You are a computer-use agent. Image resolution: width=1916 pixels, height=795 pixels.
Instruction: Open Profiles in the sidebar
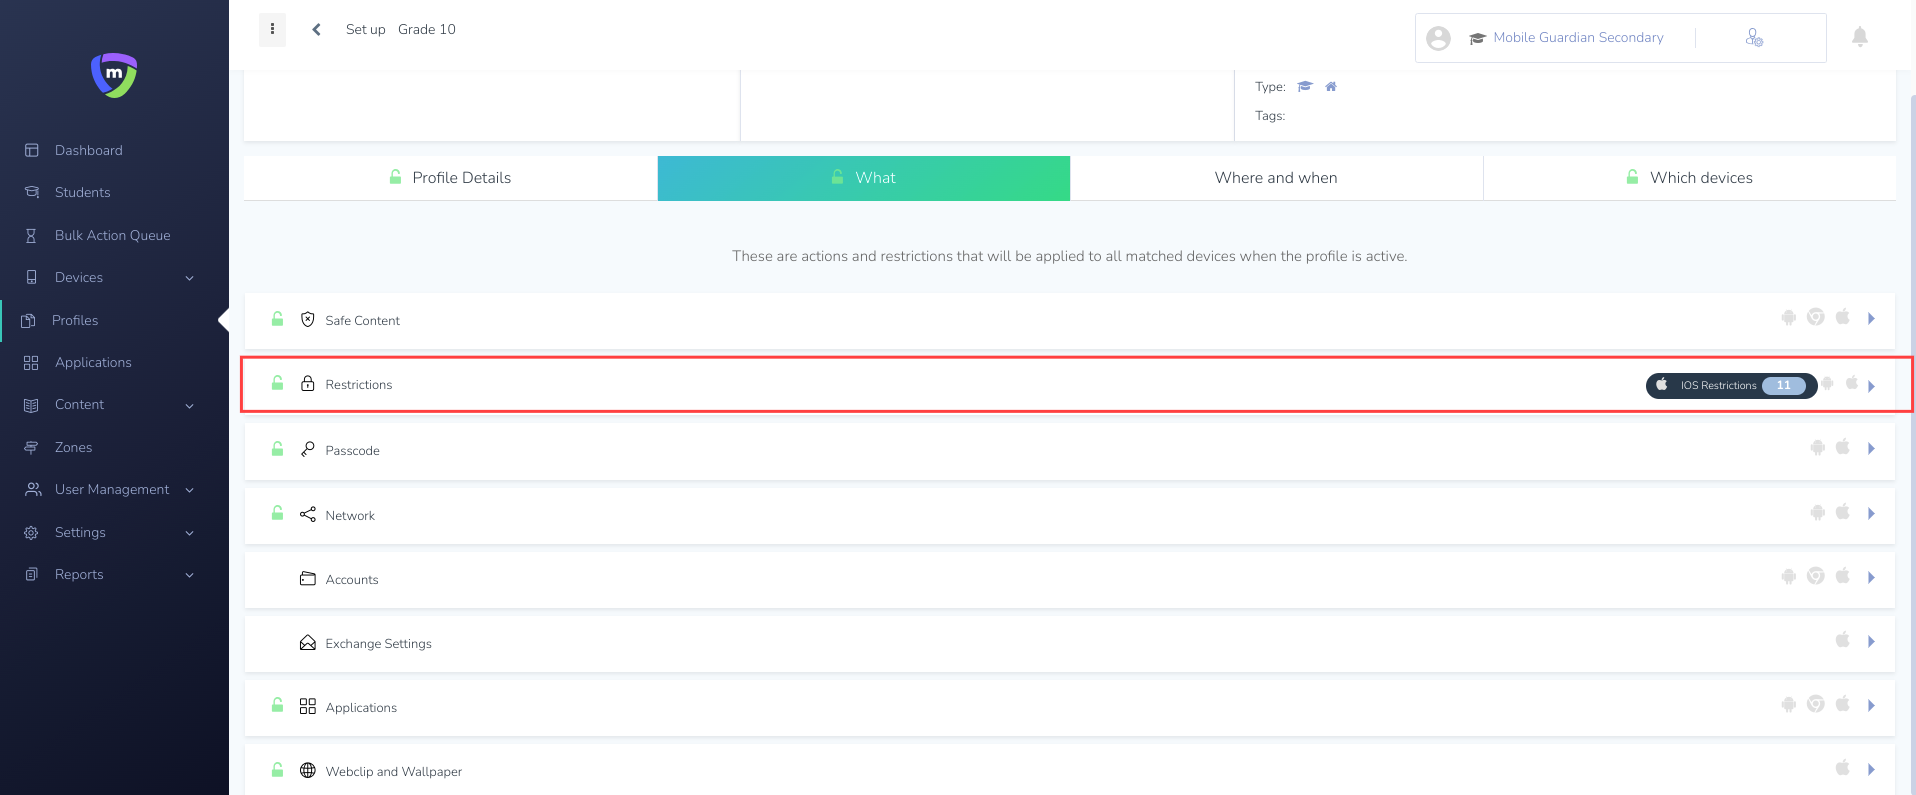[75, 320]
